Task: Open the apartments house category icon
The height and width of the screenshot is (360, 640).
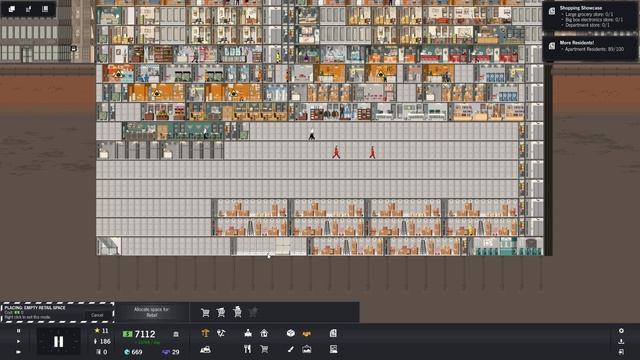Action: click(x=264, y=333)
